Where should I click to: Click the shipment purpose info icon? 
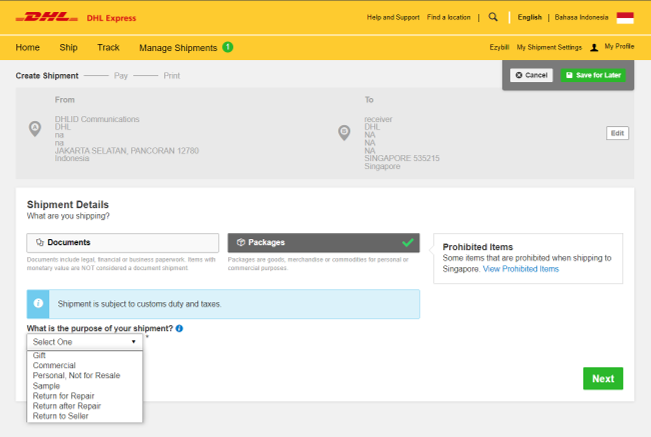point(179,328)
